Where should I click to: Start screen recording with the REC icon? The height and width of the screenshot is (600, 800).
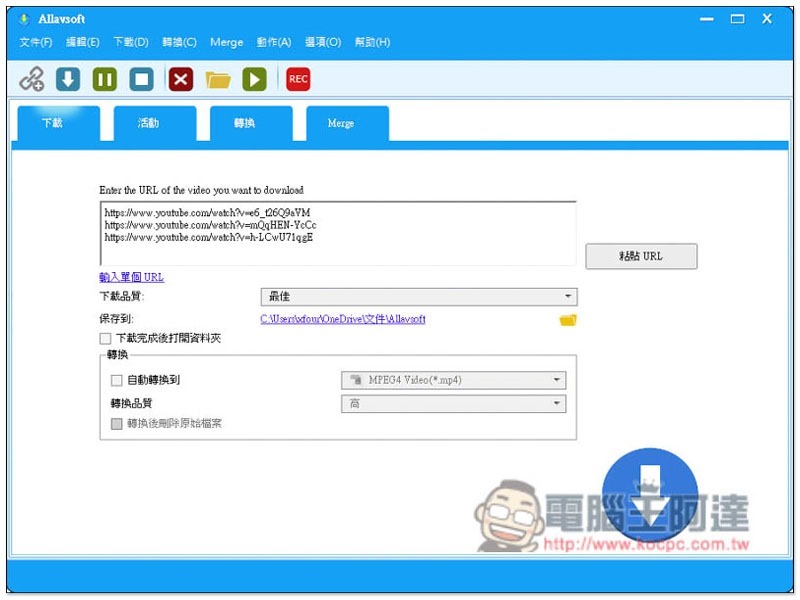coord(298,79)
